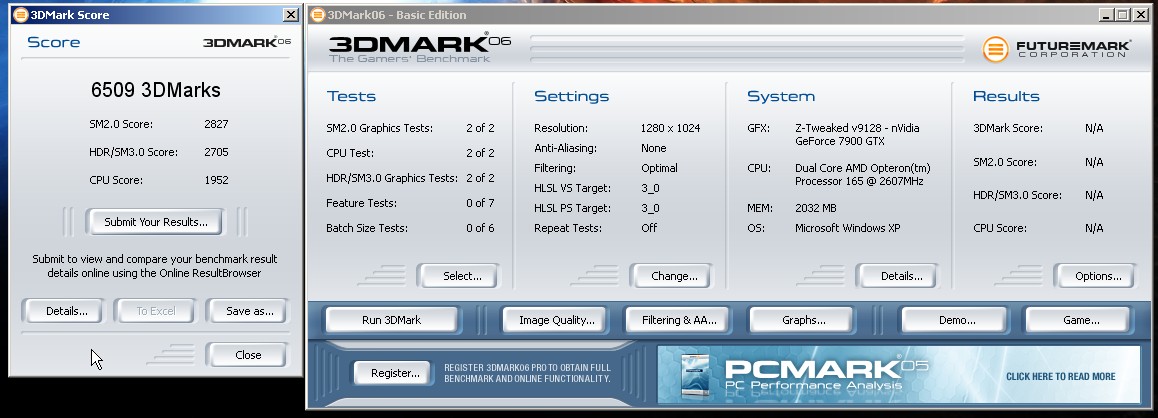Launch the Demo button
1158x418 pixels.
click(956, 320)
